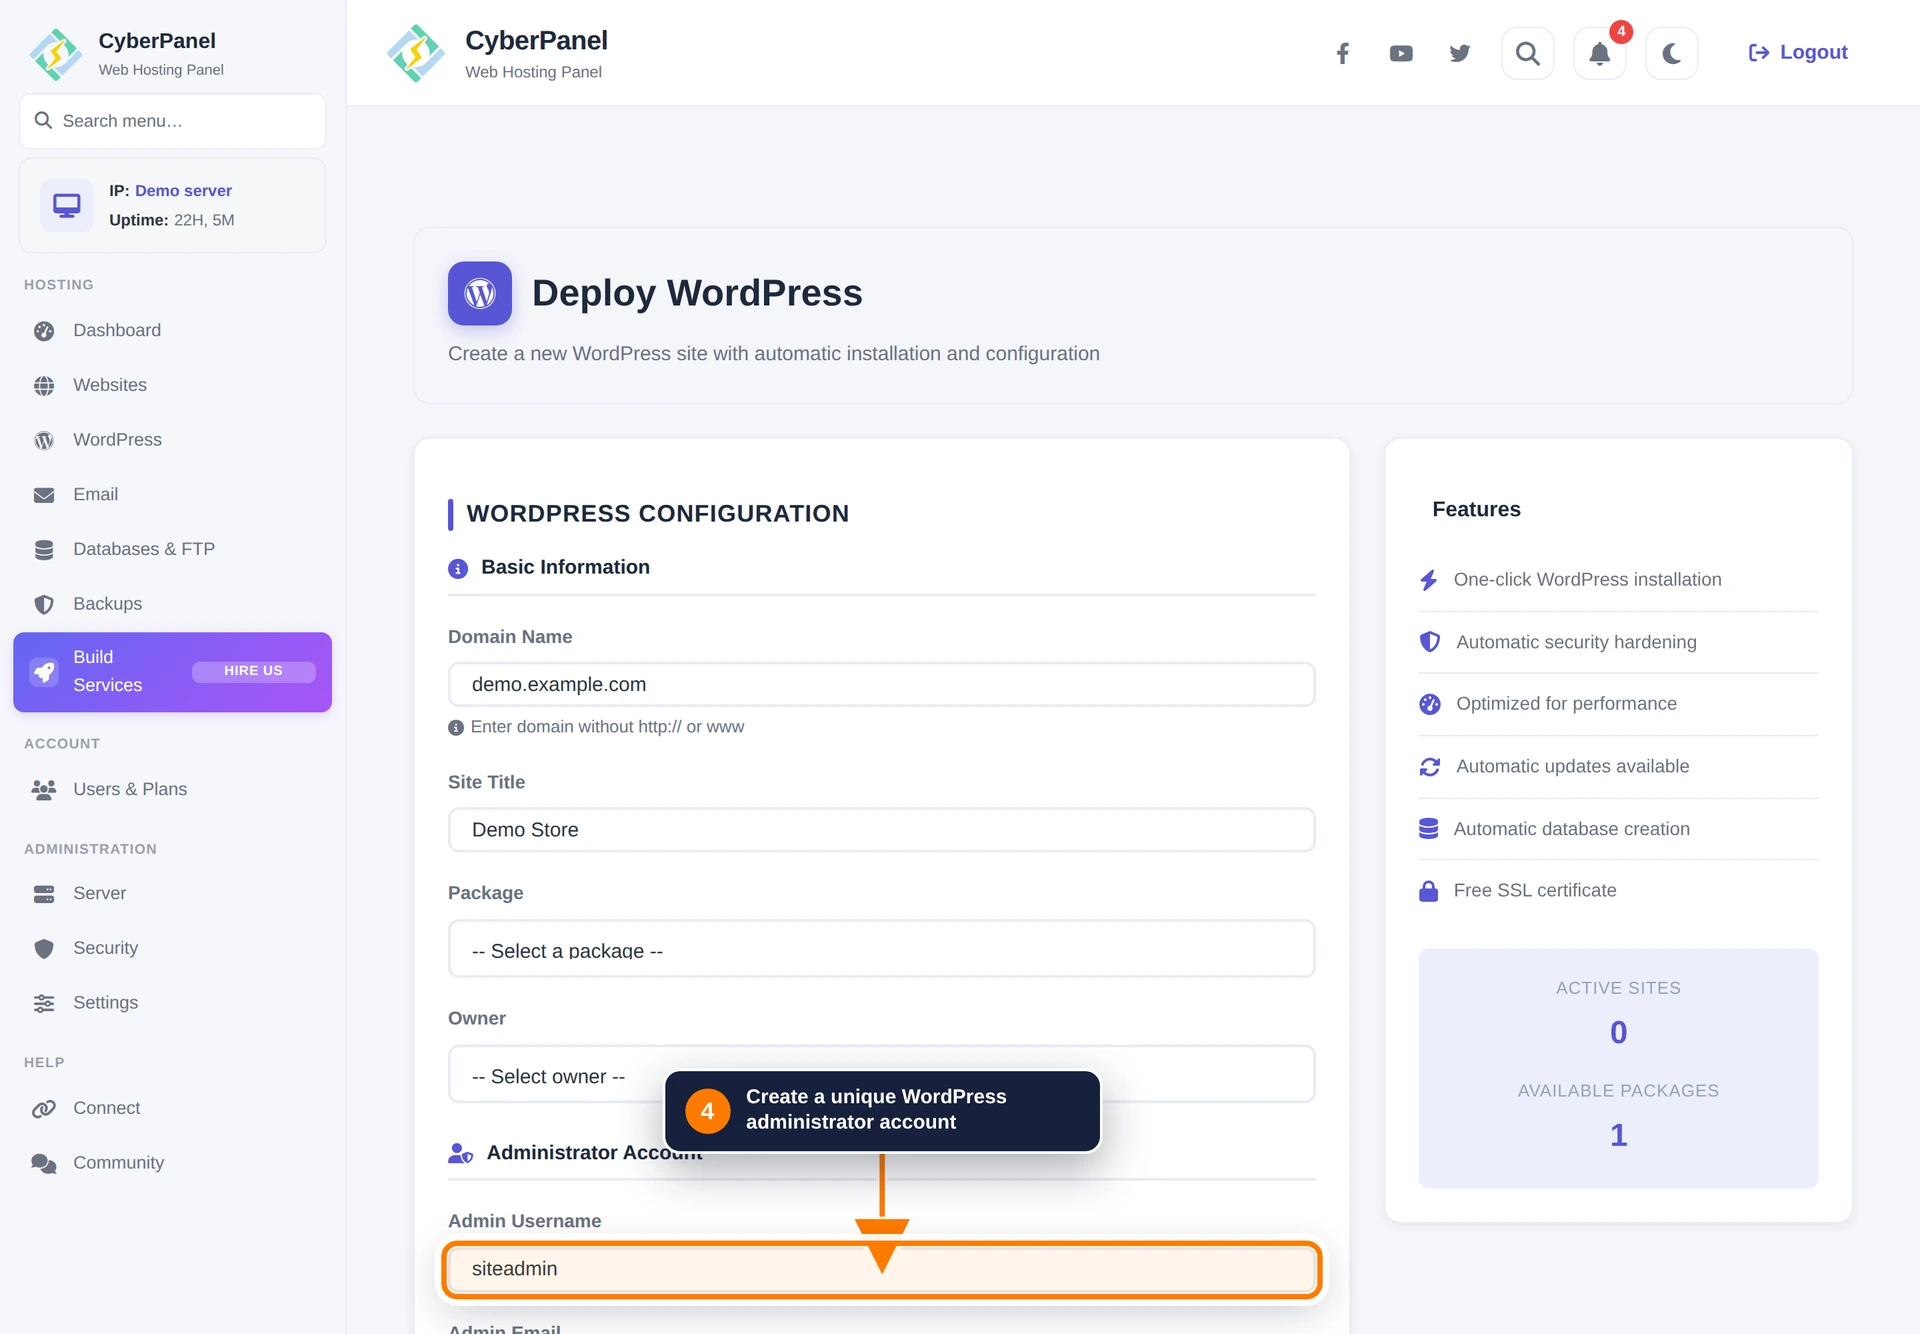
Task: Click the Security shield icon in sidebar
Action: (44, 949)
